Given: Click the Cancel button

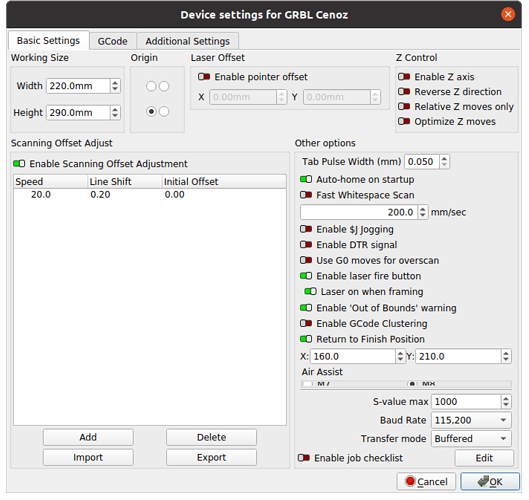Looking at the screenshot, I should (426, 482).
